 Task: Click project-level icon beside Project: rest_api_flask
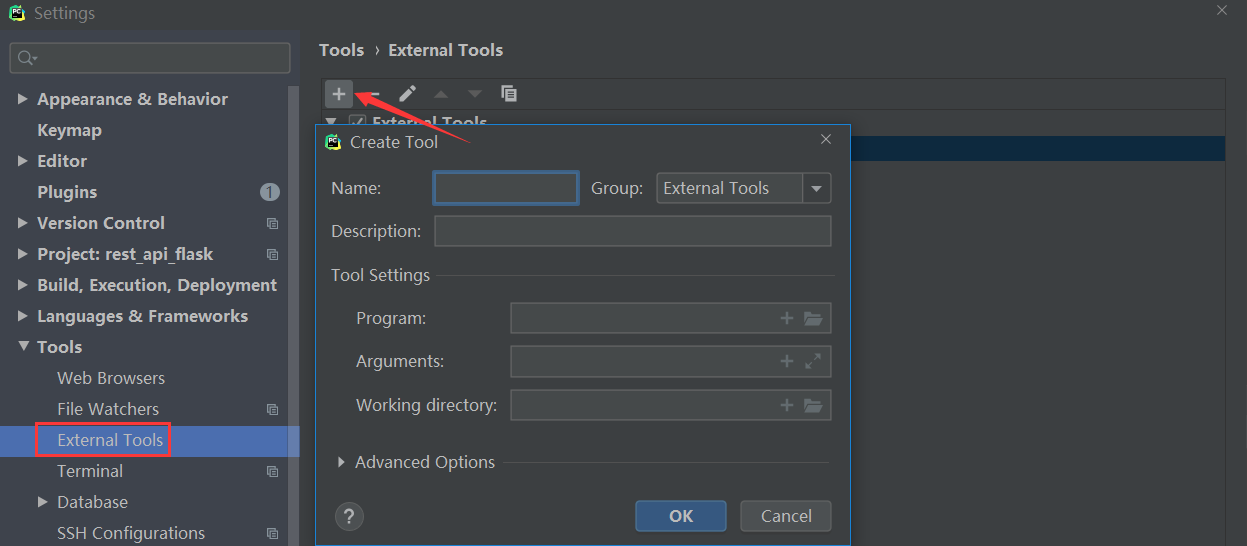(x=272, y=254)
